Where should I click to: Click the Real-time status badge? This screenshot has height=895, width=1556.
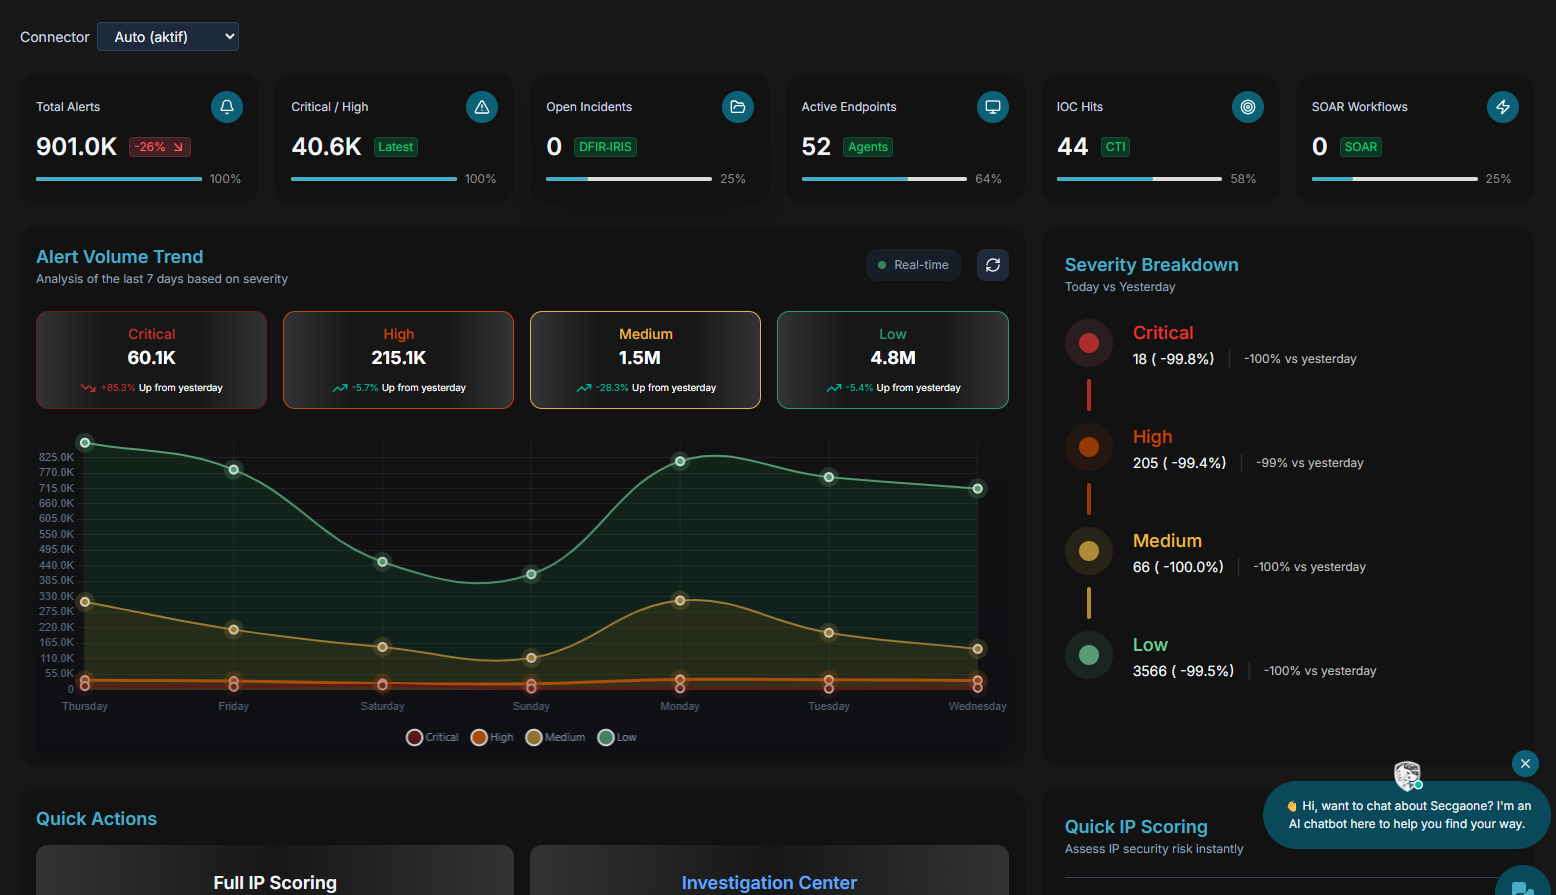pos(913,265)
